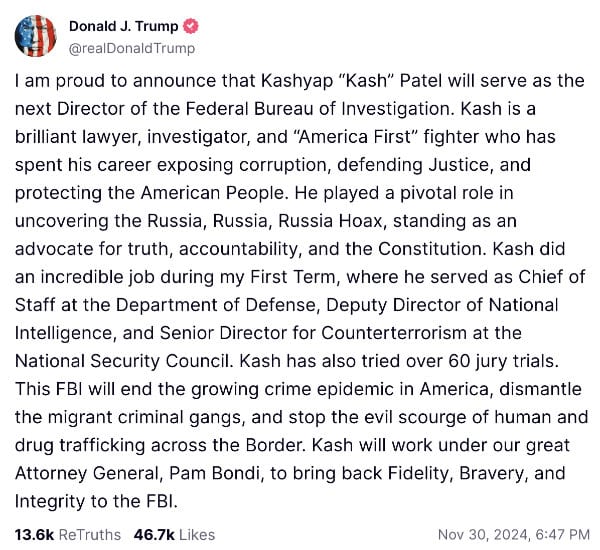Visit the @realDonaldTrump handle link

pos(132,48)
